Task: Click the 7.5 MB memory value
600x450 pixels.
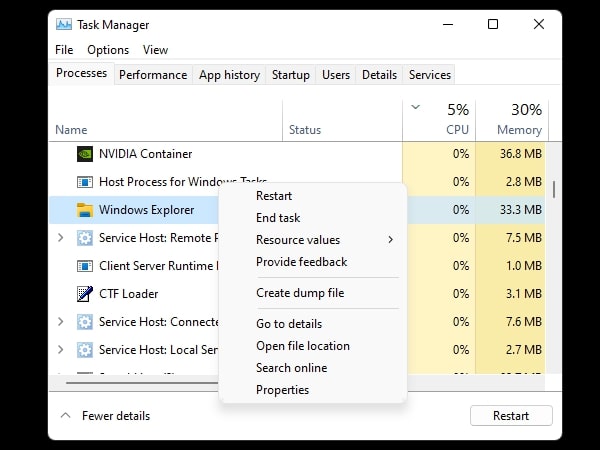Action: 524,238
